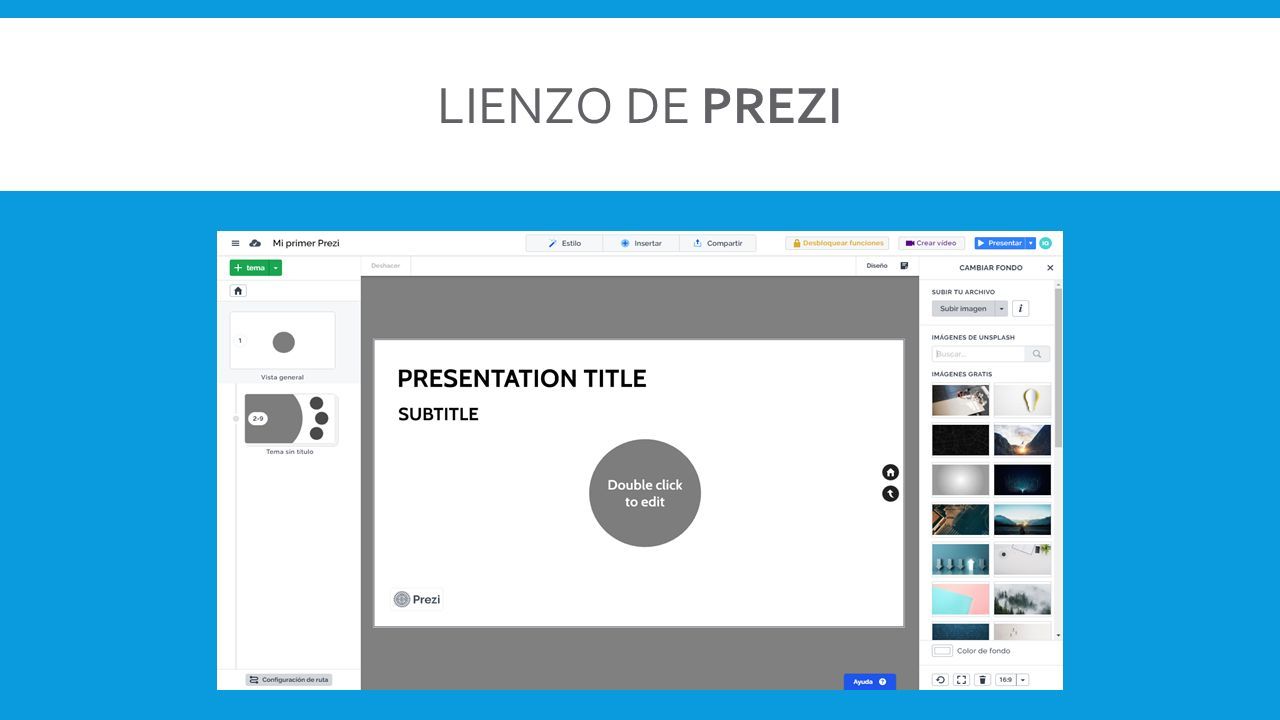Select the light bulb background image
The image size is (1280, 720).
(1022, 400)
